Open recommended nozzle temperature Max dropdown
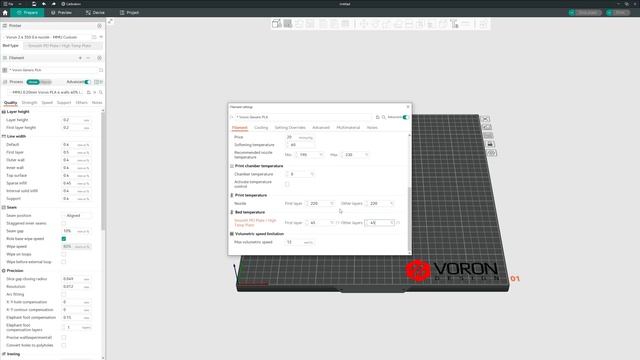 [355, 155]
